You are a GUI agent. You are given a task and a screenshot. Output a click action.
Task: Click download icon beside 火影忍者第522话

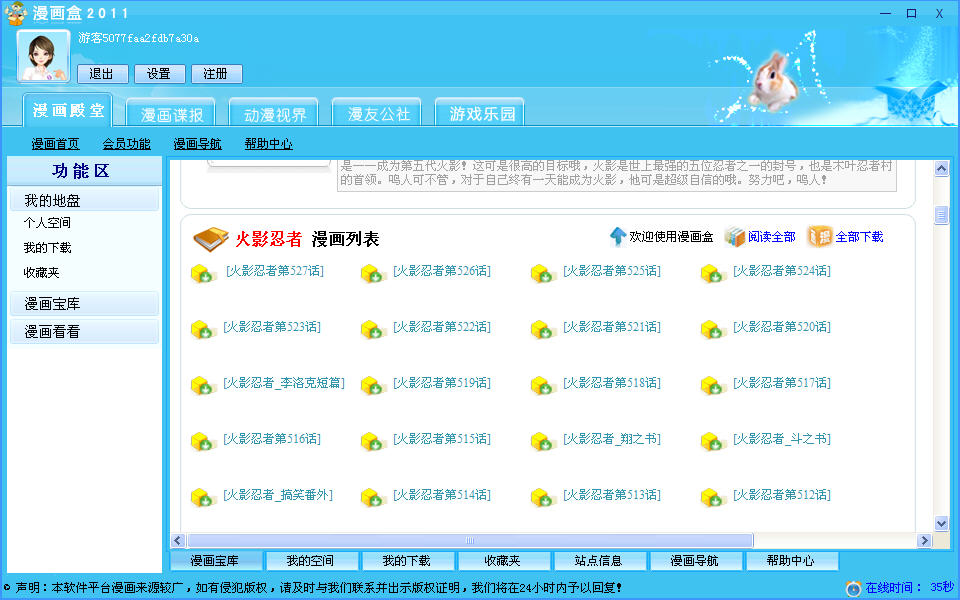373,329
